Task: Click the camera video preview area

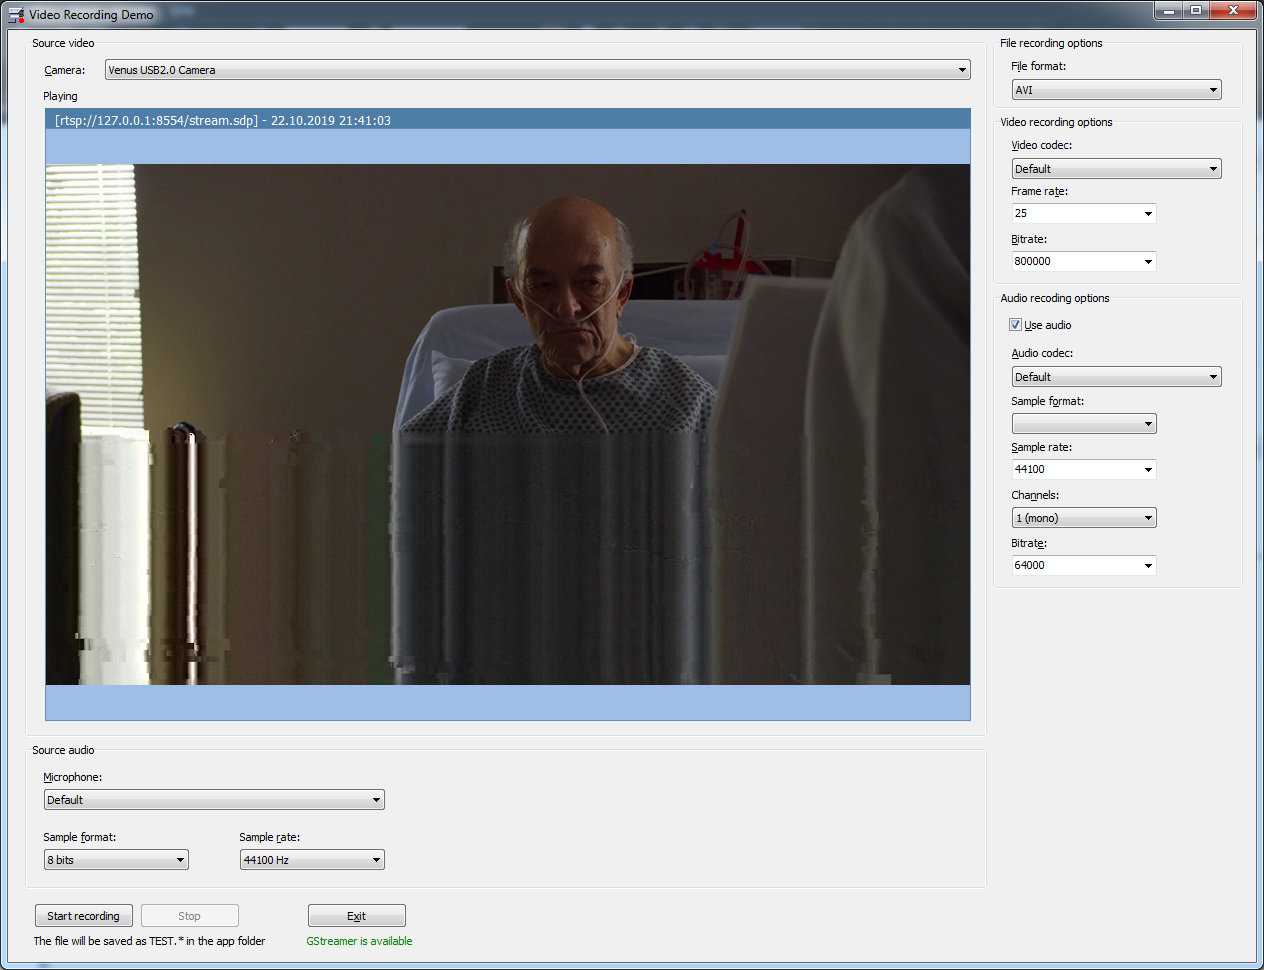Action: (507, 424)
